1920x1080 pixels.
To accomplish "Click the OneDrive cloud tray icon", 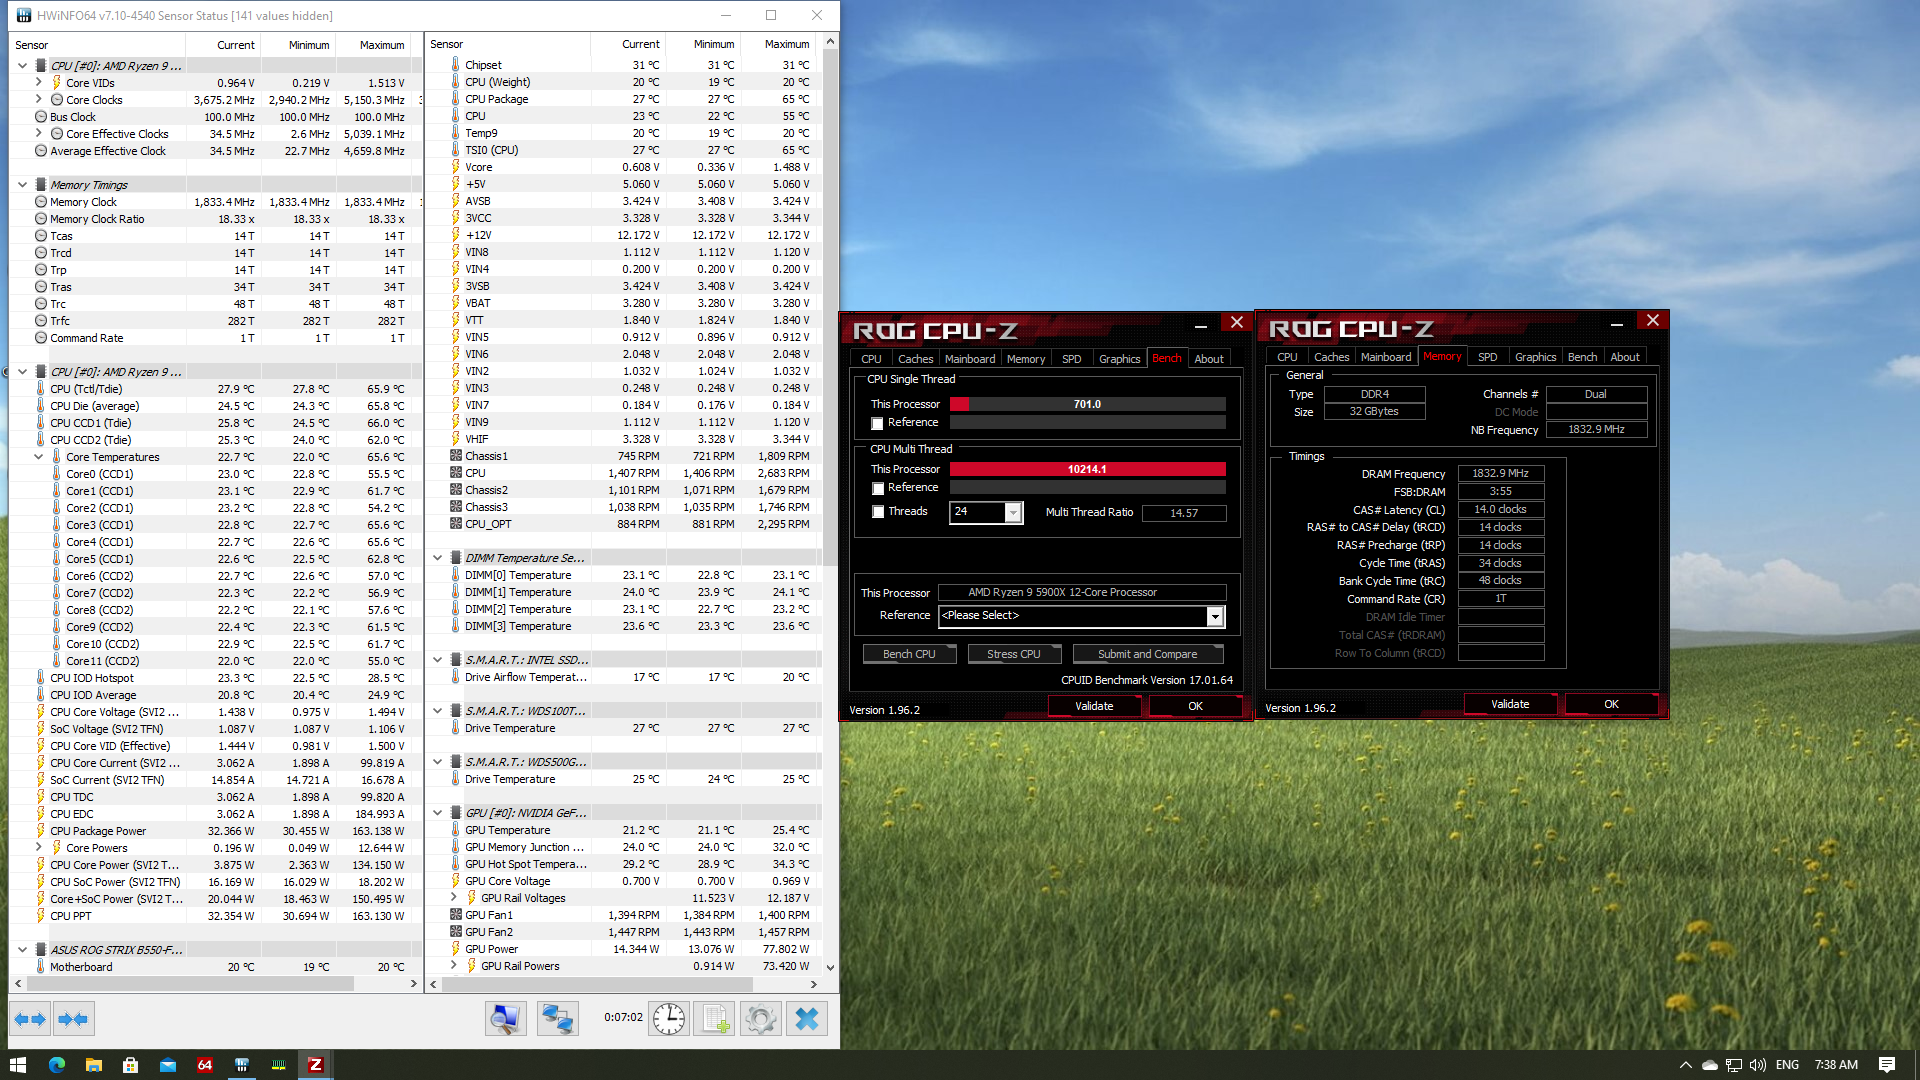I will 1710,1065.
